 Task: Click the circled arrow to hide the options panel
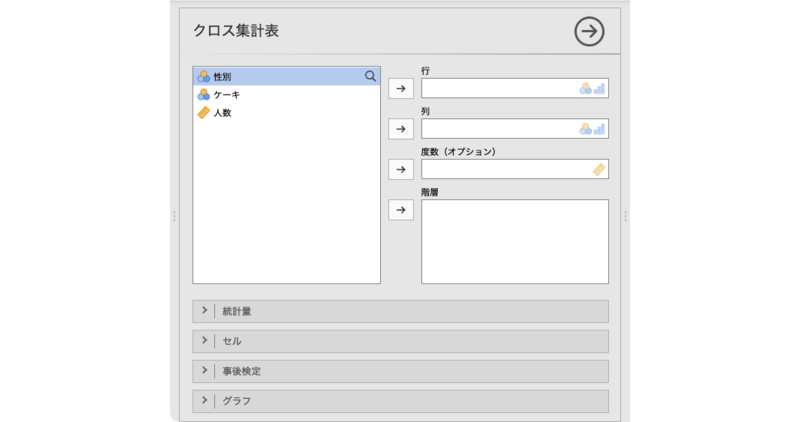pyautogui.click(x=590, y=32)
